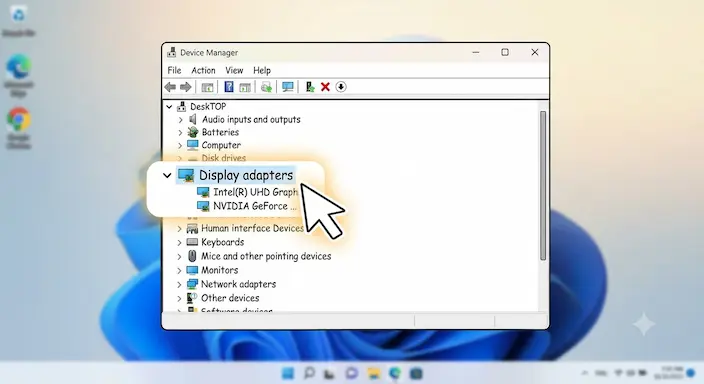
Task: Click the Forward arrow in the toolbar
Action: click(185, 87)
